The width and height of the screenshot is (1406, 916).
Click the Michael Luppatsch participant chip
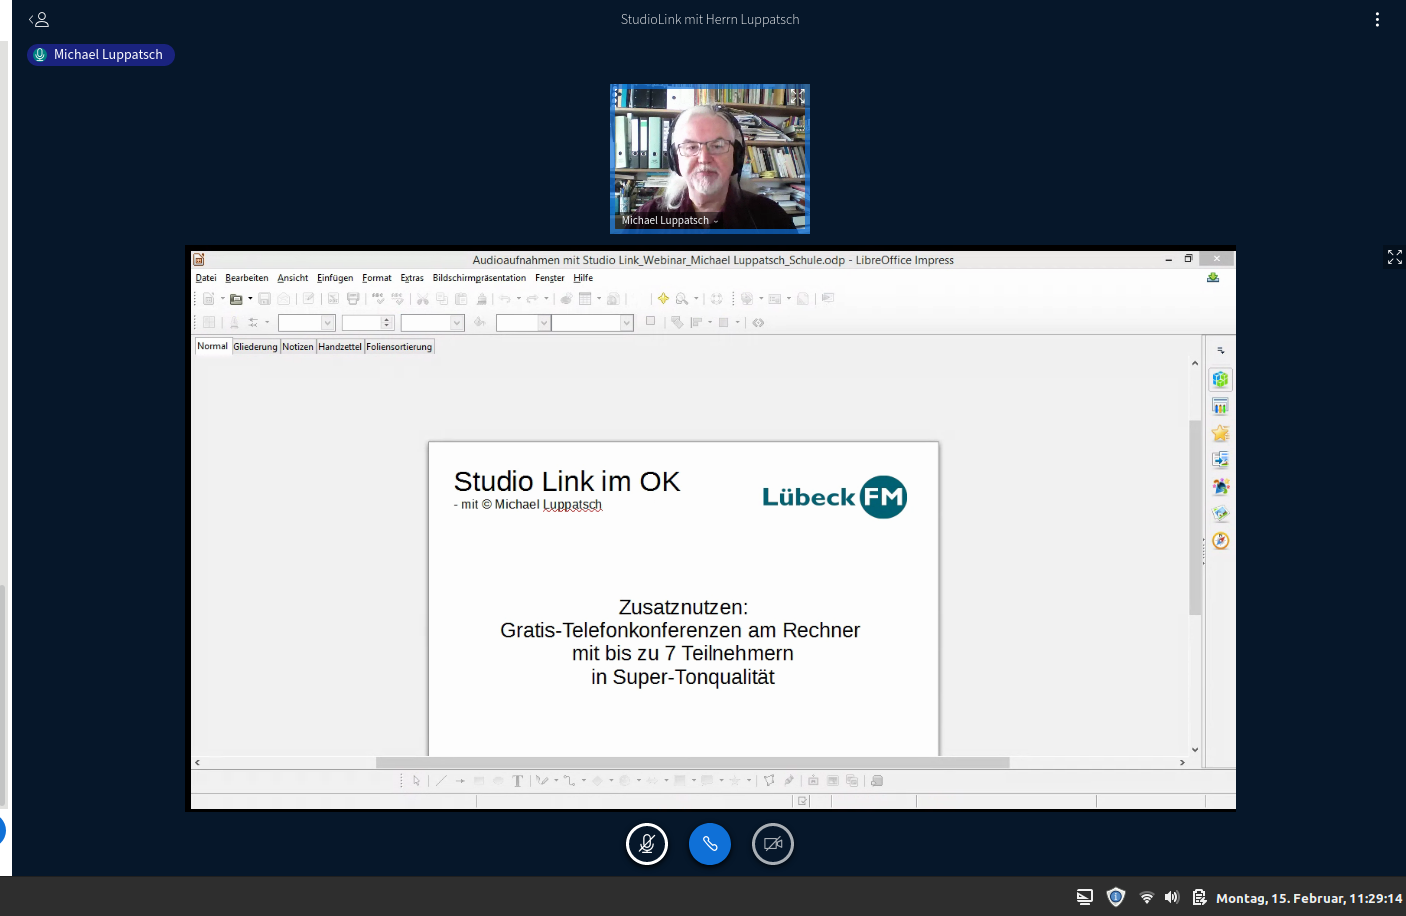pos(101,55)
